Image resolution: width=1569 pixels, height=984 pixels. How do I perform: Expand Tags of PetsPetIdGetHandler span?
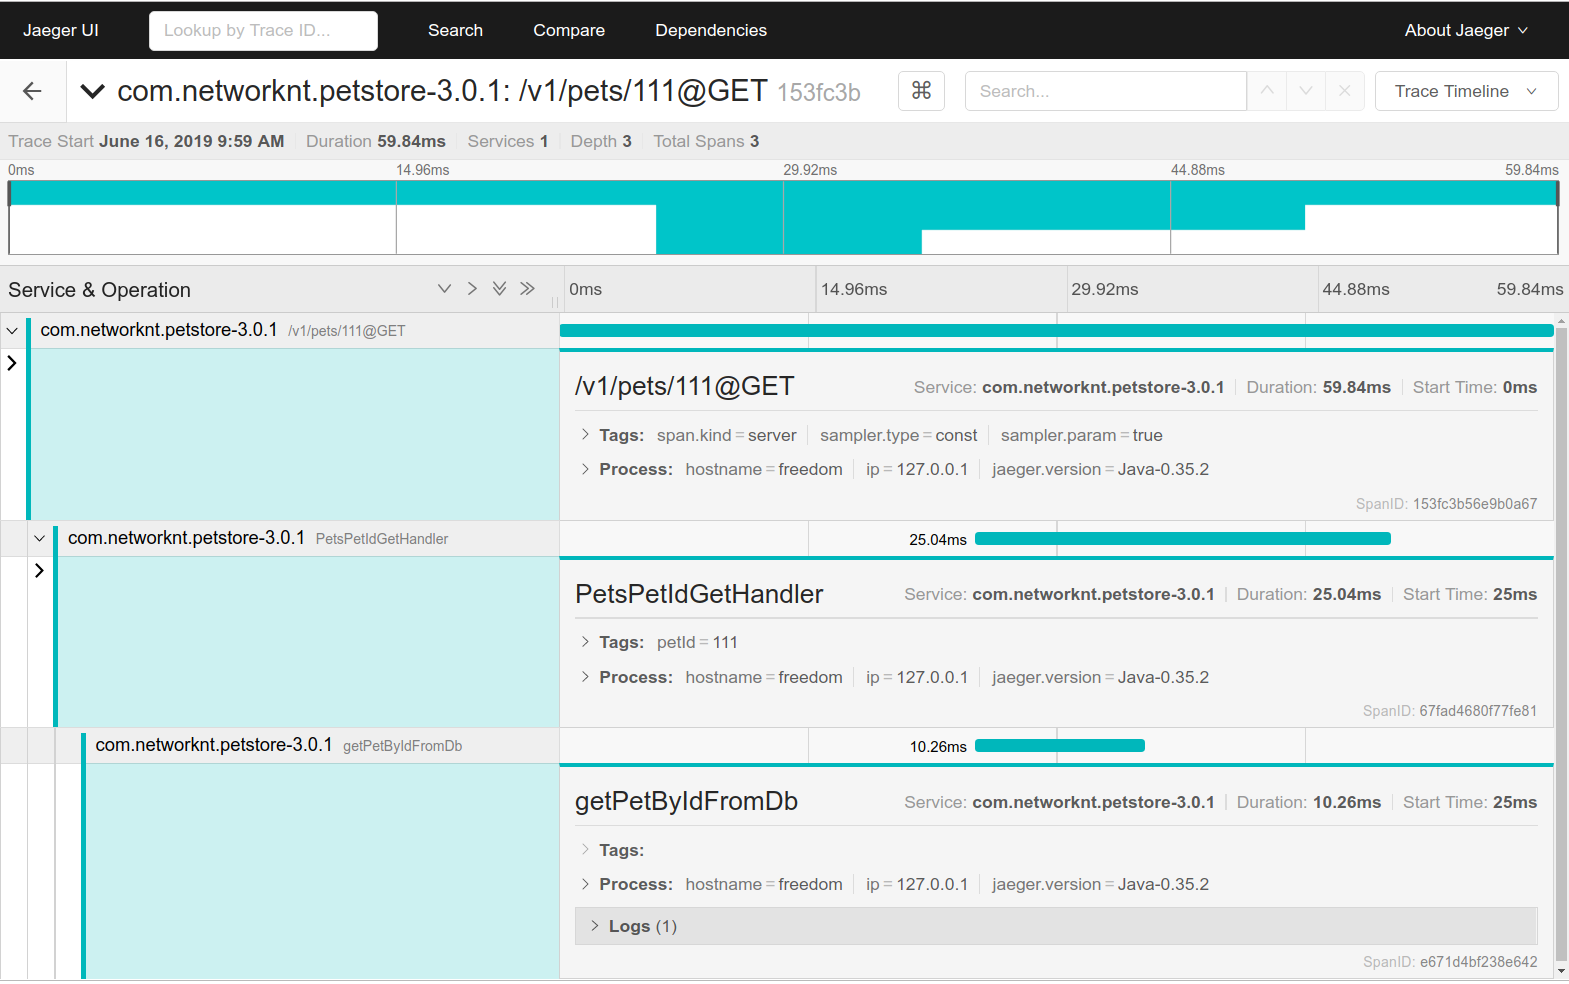point(620,642)
